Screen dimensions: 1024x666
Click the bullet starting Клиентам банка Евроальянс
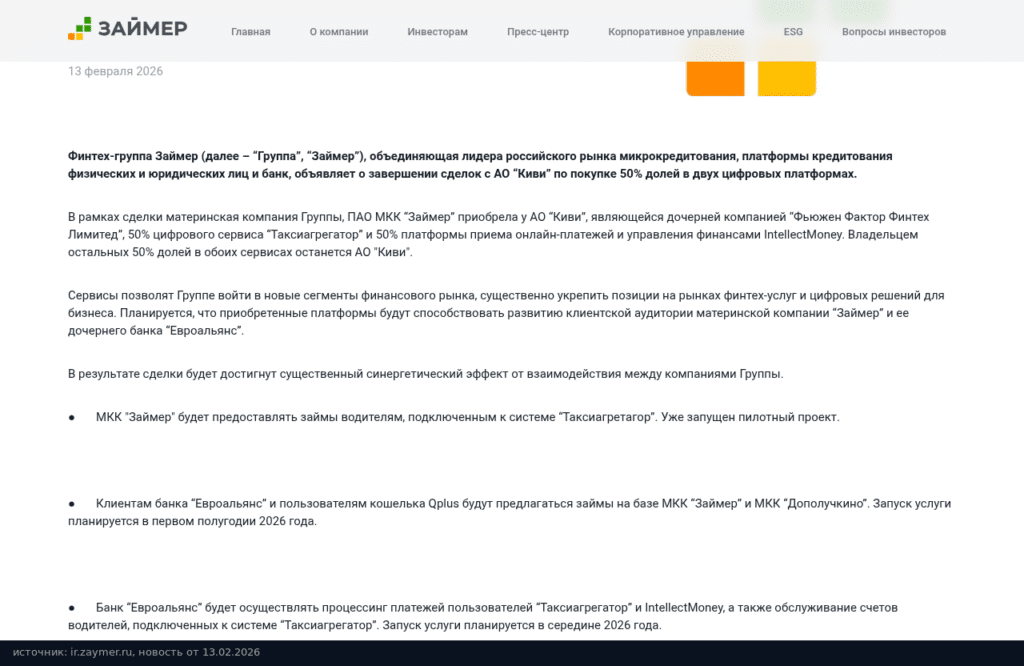click(509, 512)
